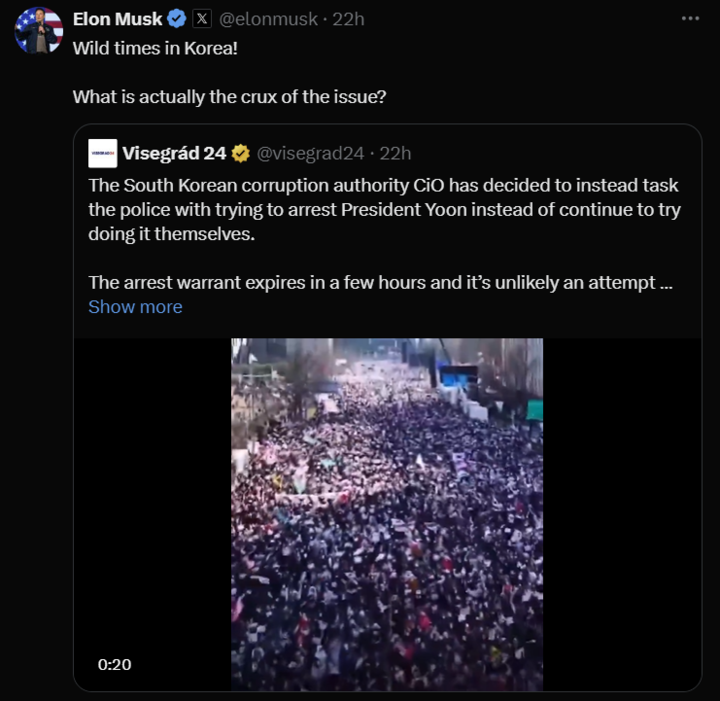The height and width of the screenshot is (701, 720).
Task: Click the @visegrad24 handle
Action: 312,153
